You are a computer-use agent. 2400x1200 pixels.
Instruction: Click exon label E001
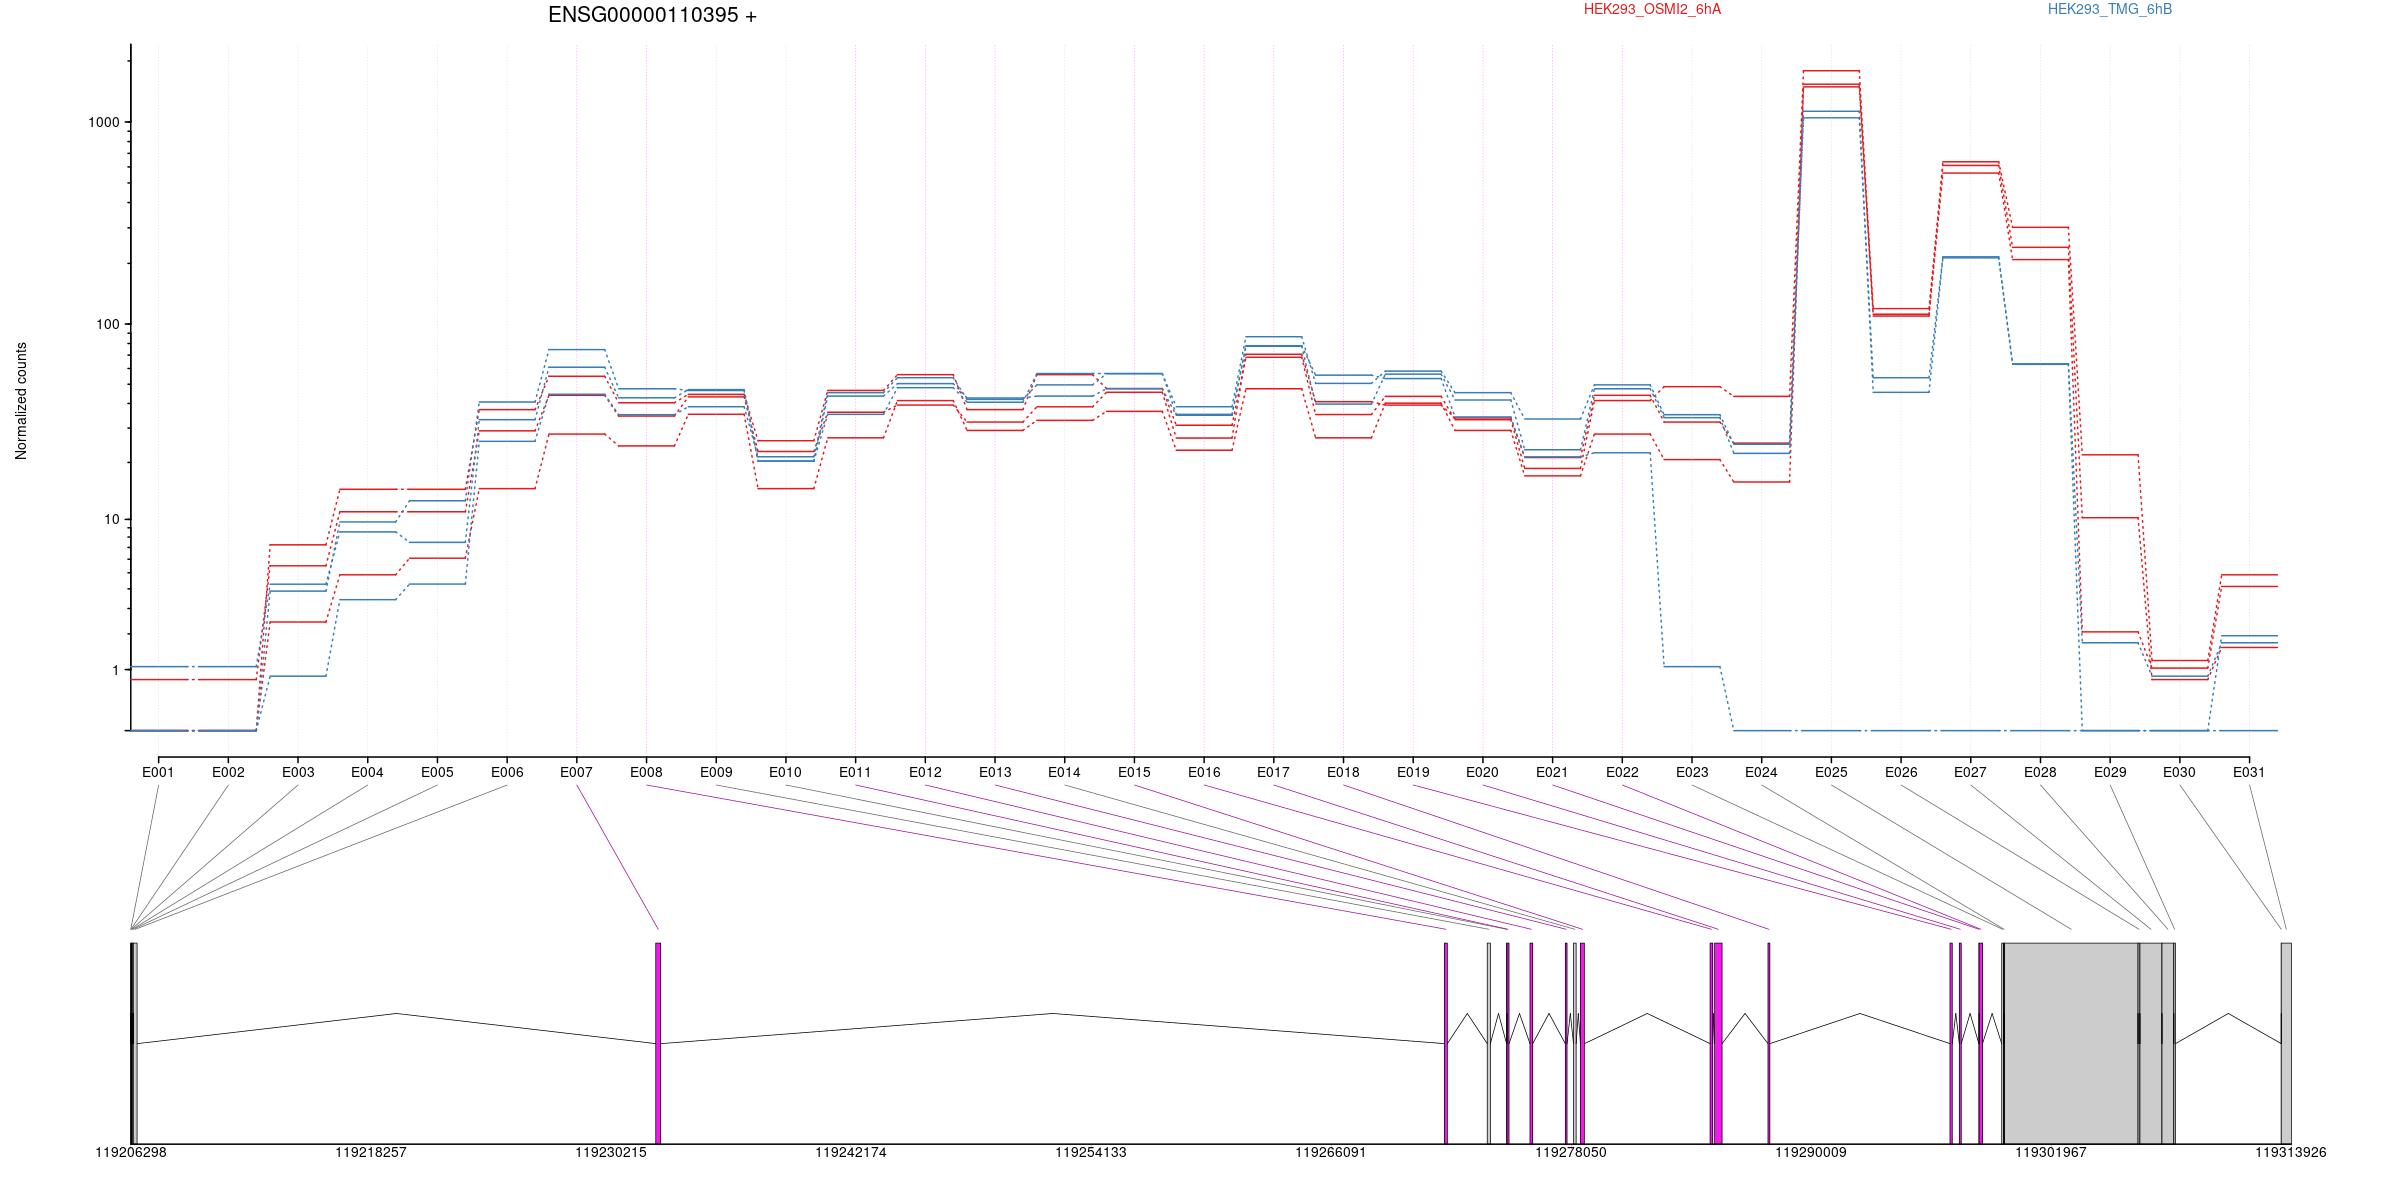click(x=158, y=772)
